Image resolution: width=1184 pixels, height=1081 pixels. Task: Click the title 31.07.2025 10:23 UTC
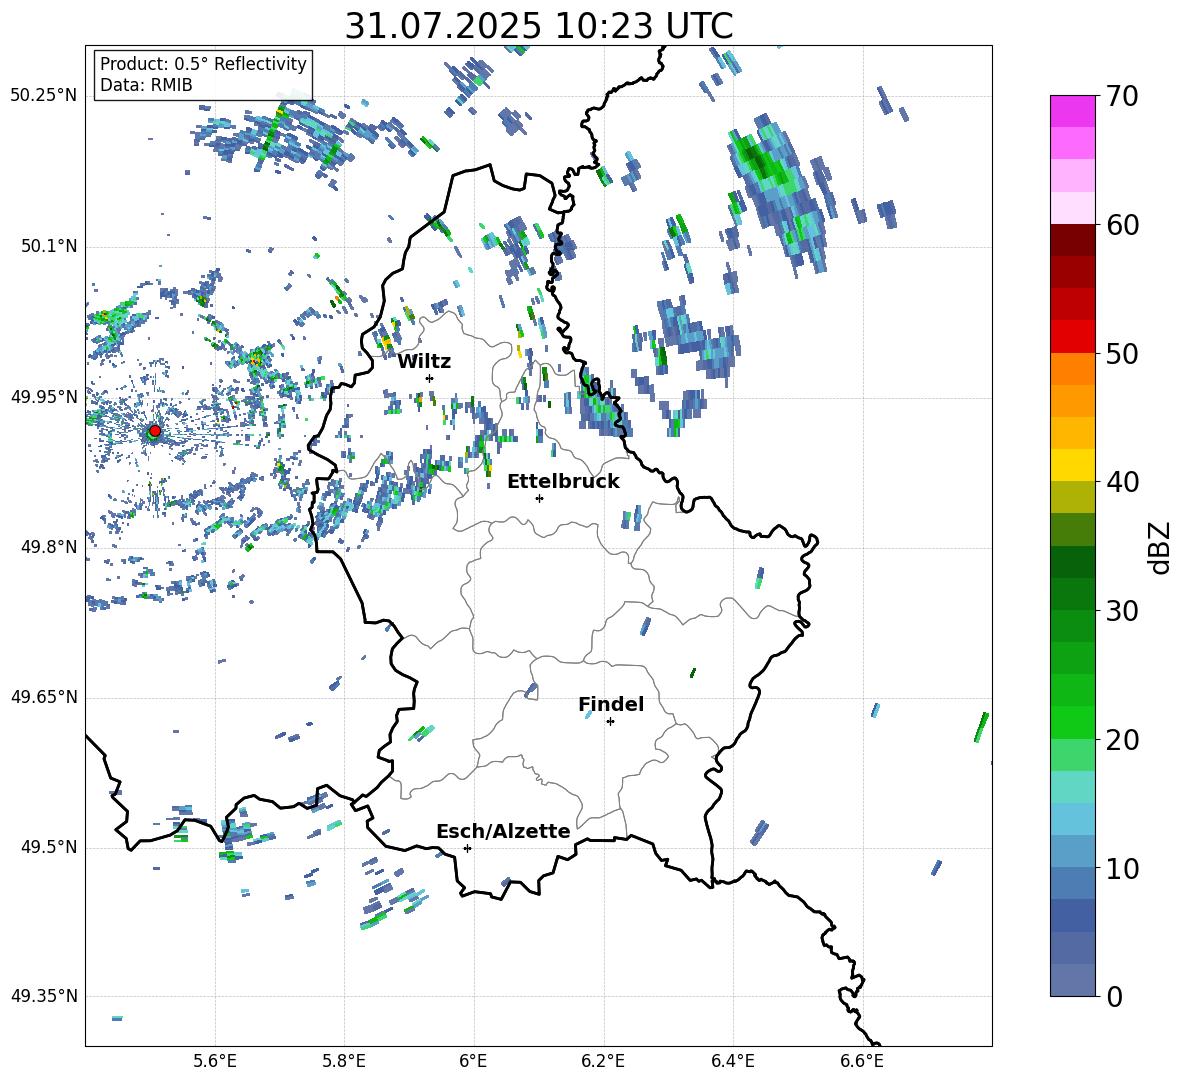click(539, 26)
